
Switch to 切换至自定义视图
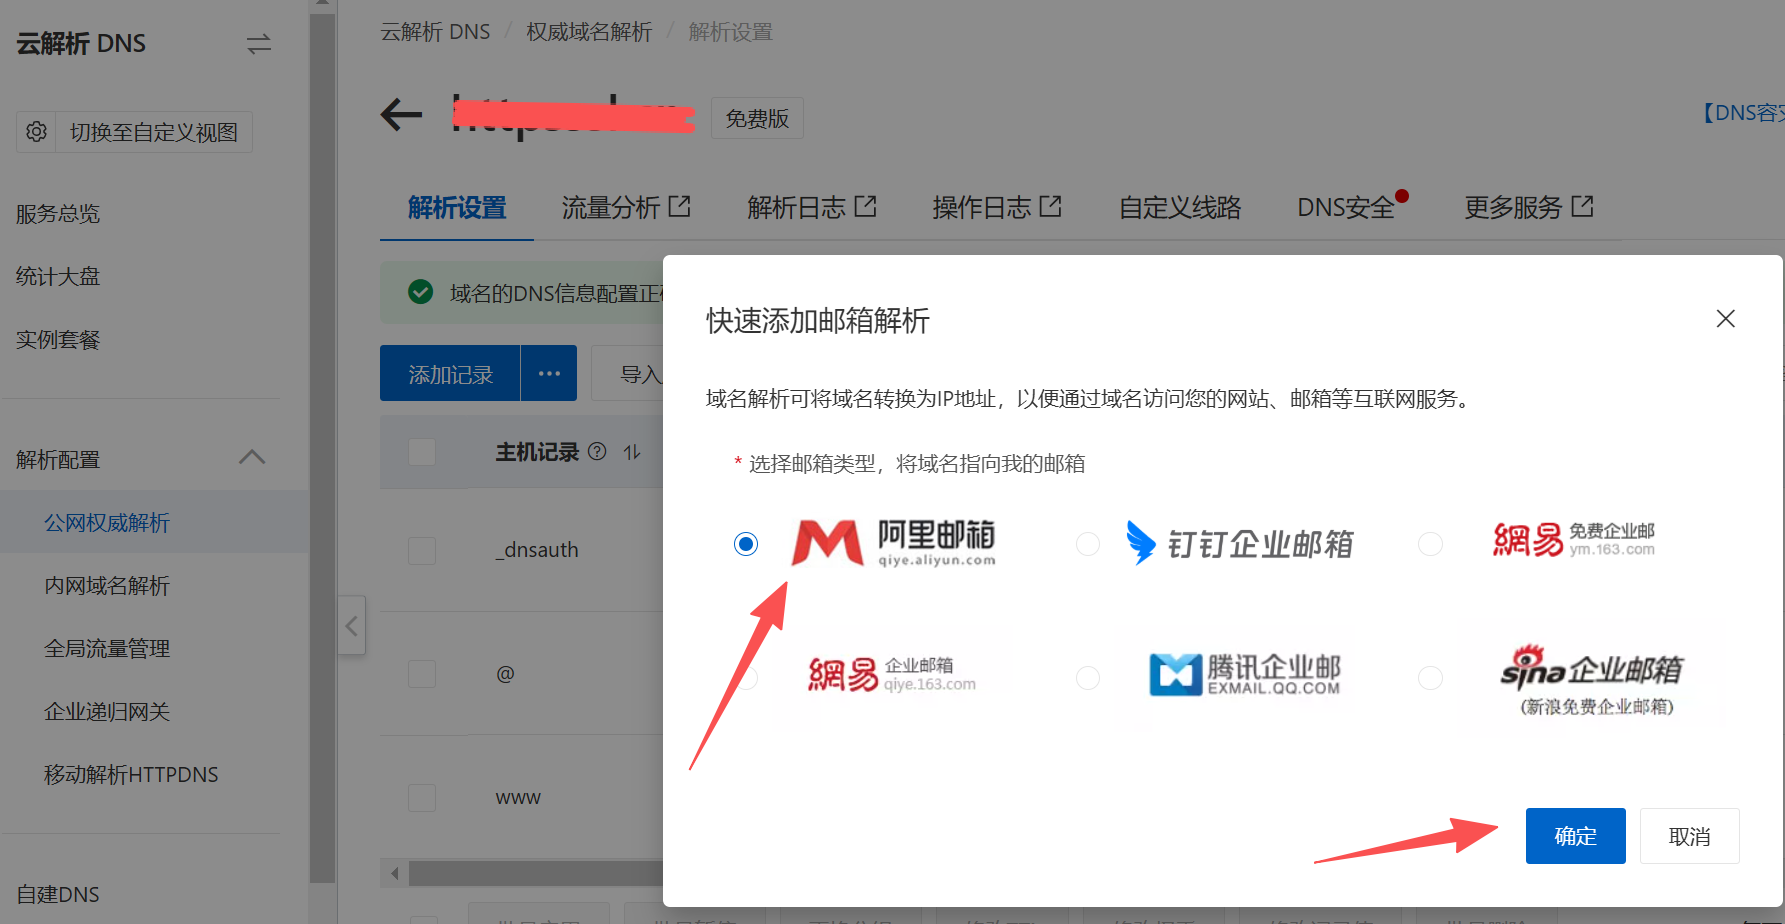click(154, 132)
